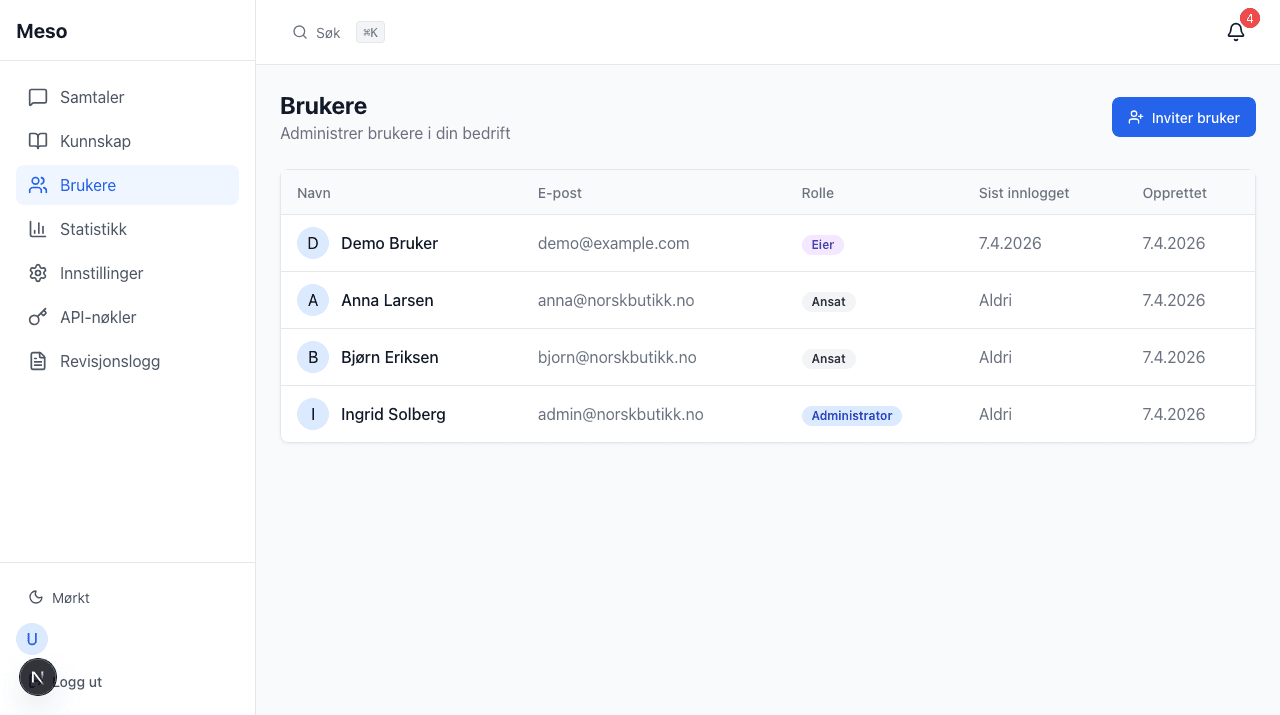Click the Administrator role badge for Ingrid
Image resolution: width=1280 pixels, height=715 pixels.
[851, 415]
